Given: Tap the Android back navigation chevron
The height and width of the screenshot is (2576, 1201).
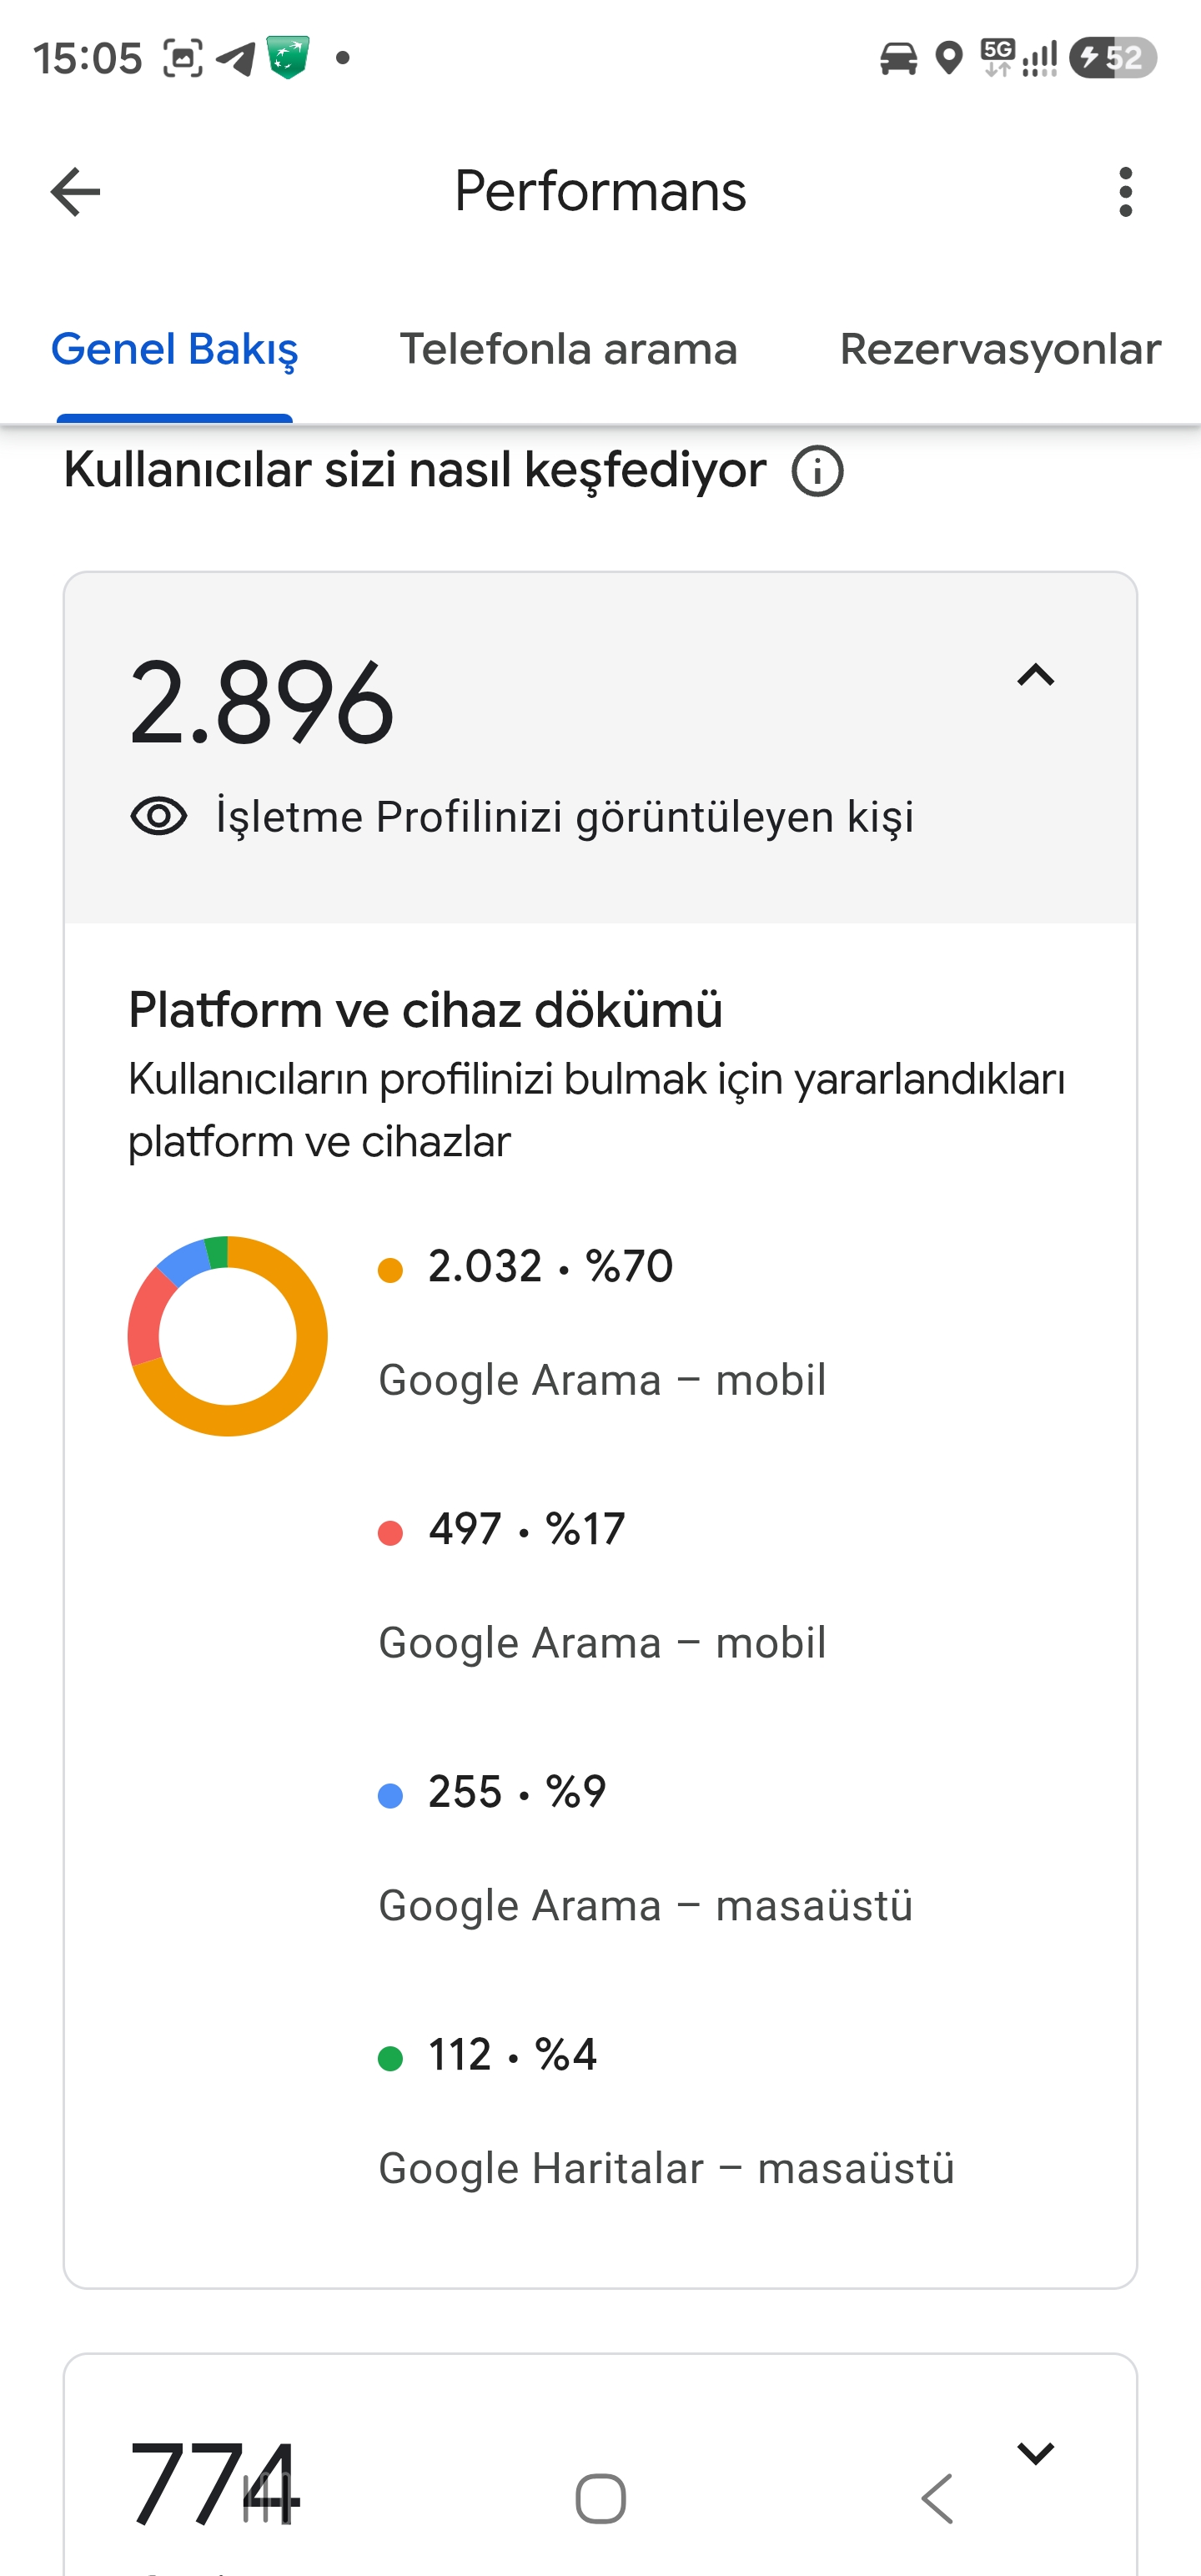Looking at the screenshot, I should pyautogui.click(x=936, y=2499).
